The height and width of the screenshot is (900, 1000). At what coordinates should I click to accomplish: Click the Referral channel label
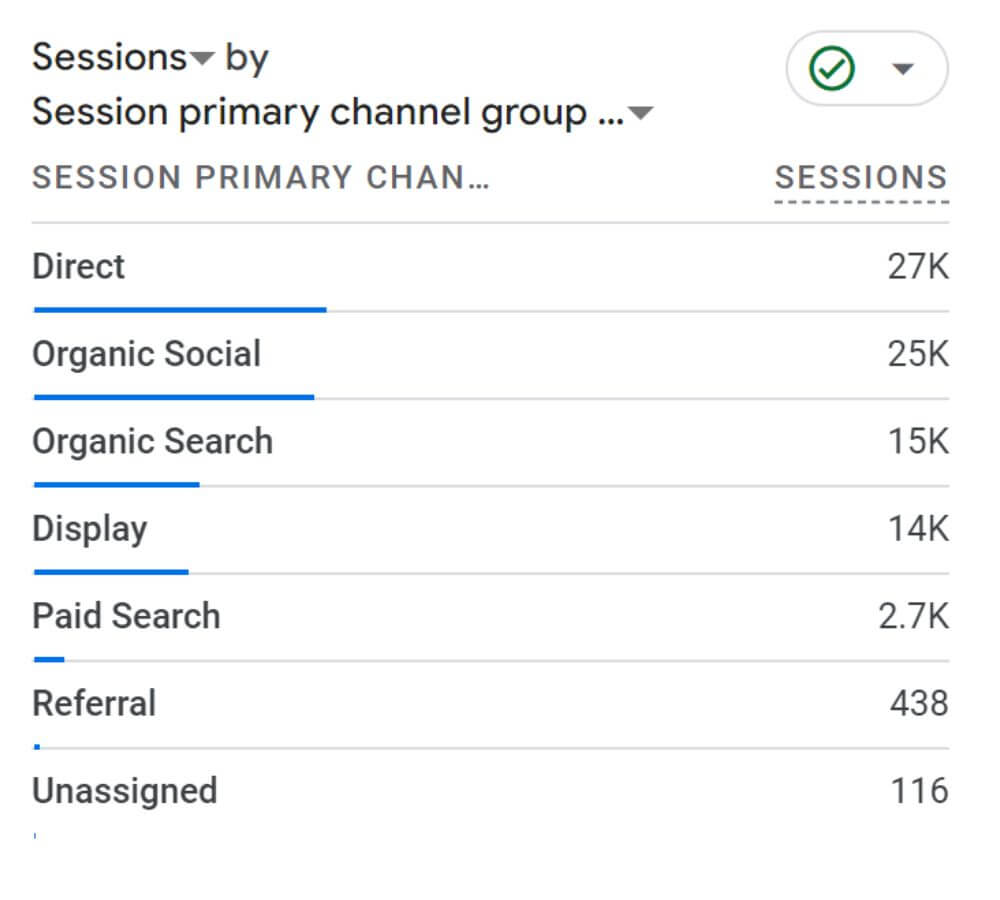coord(94,704)
